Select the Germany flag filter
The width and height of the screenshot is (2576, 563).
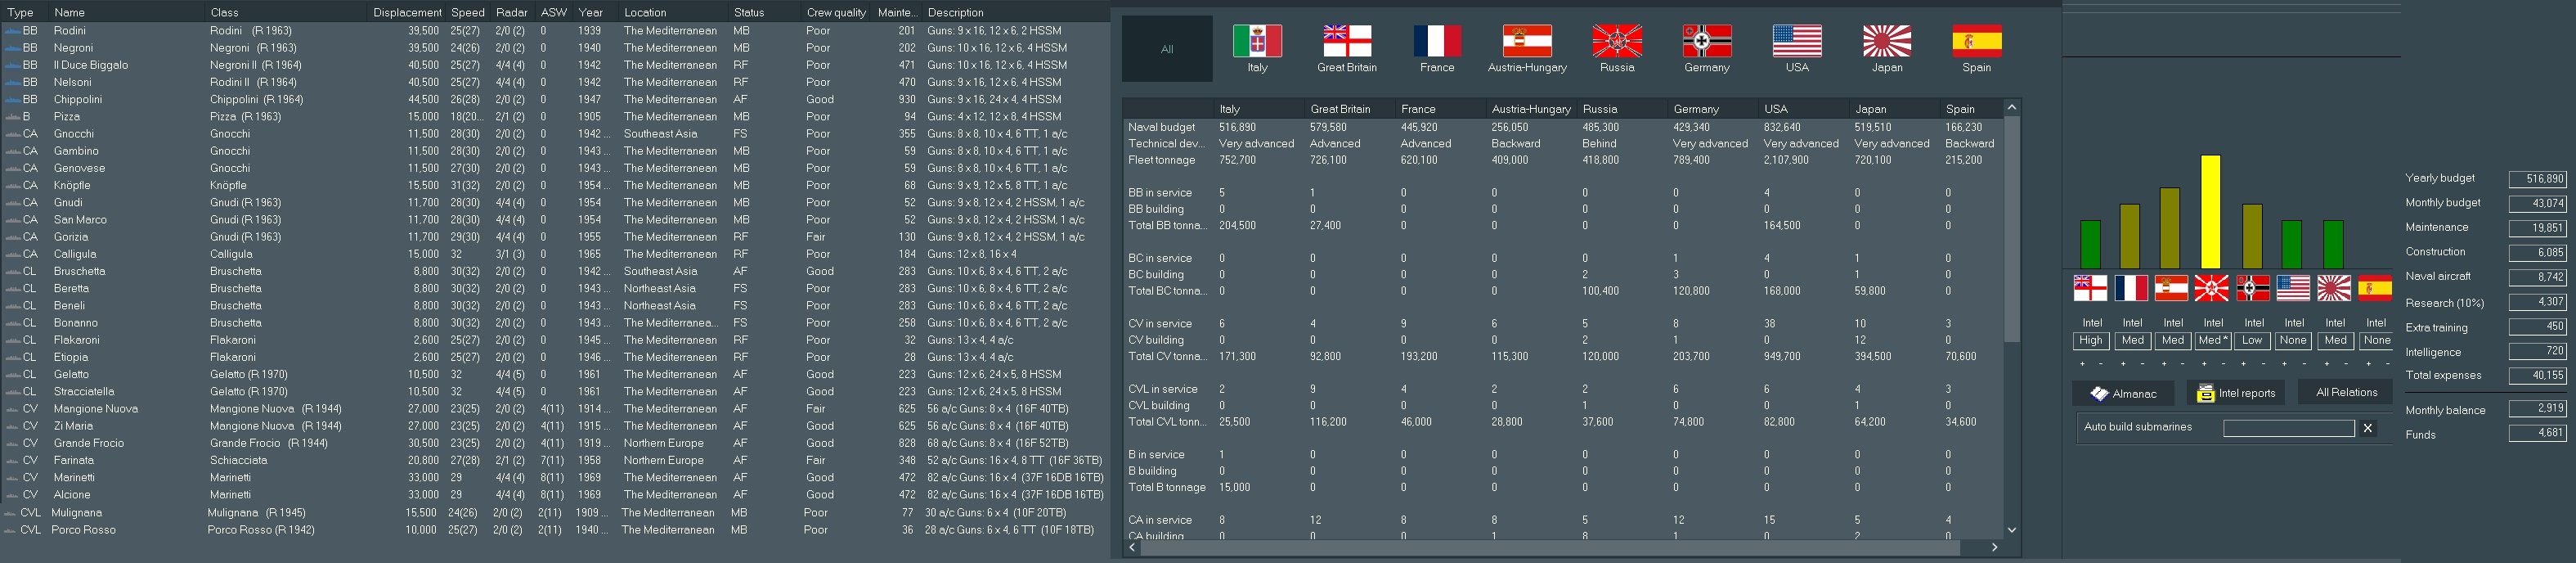[1707, 41]
